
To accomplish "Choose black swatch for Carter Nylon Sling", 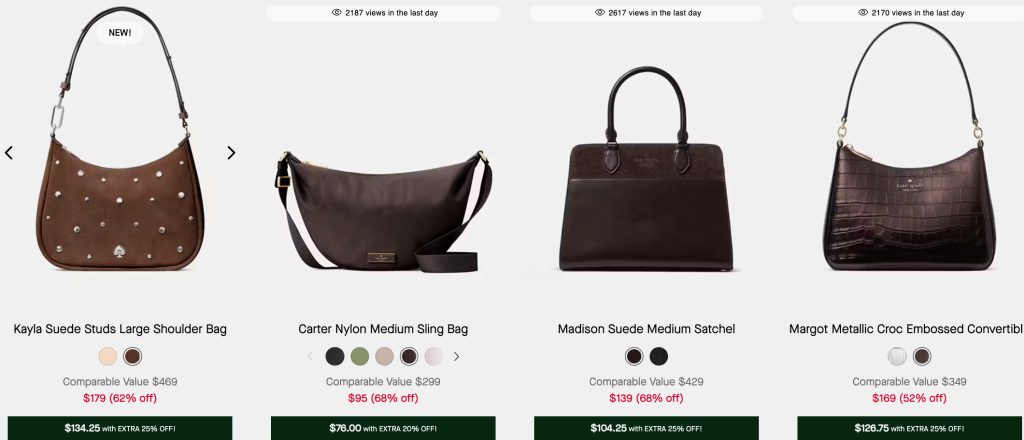I will pos(335,356).
